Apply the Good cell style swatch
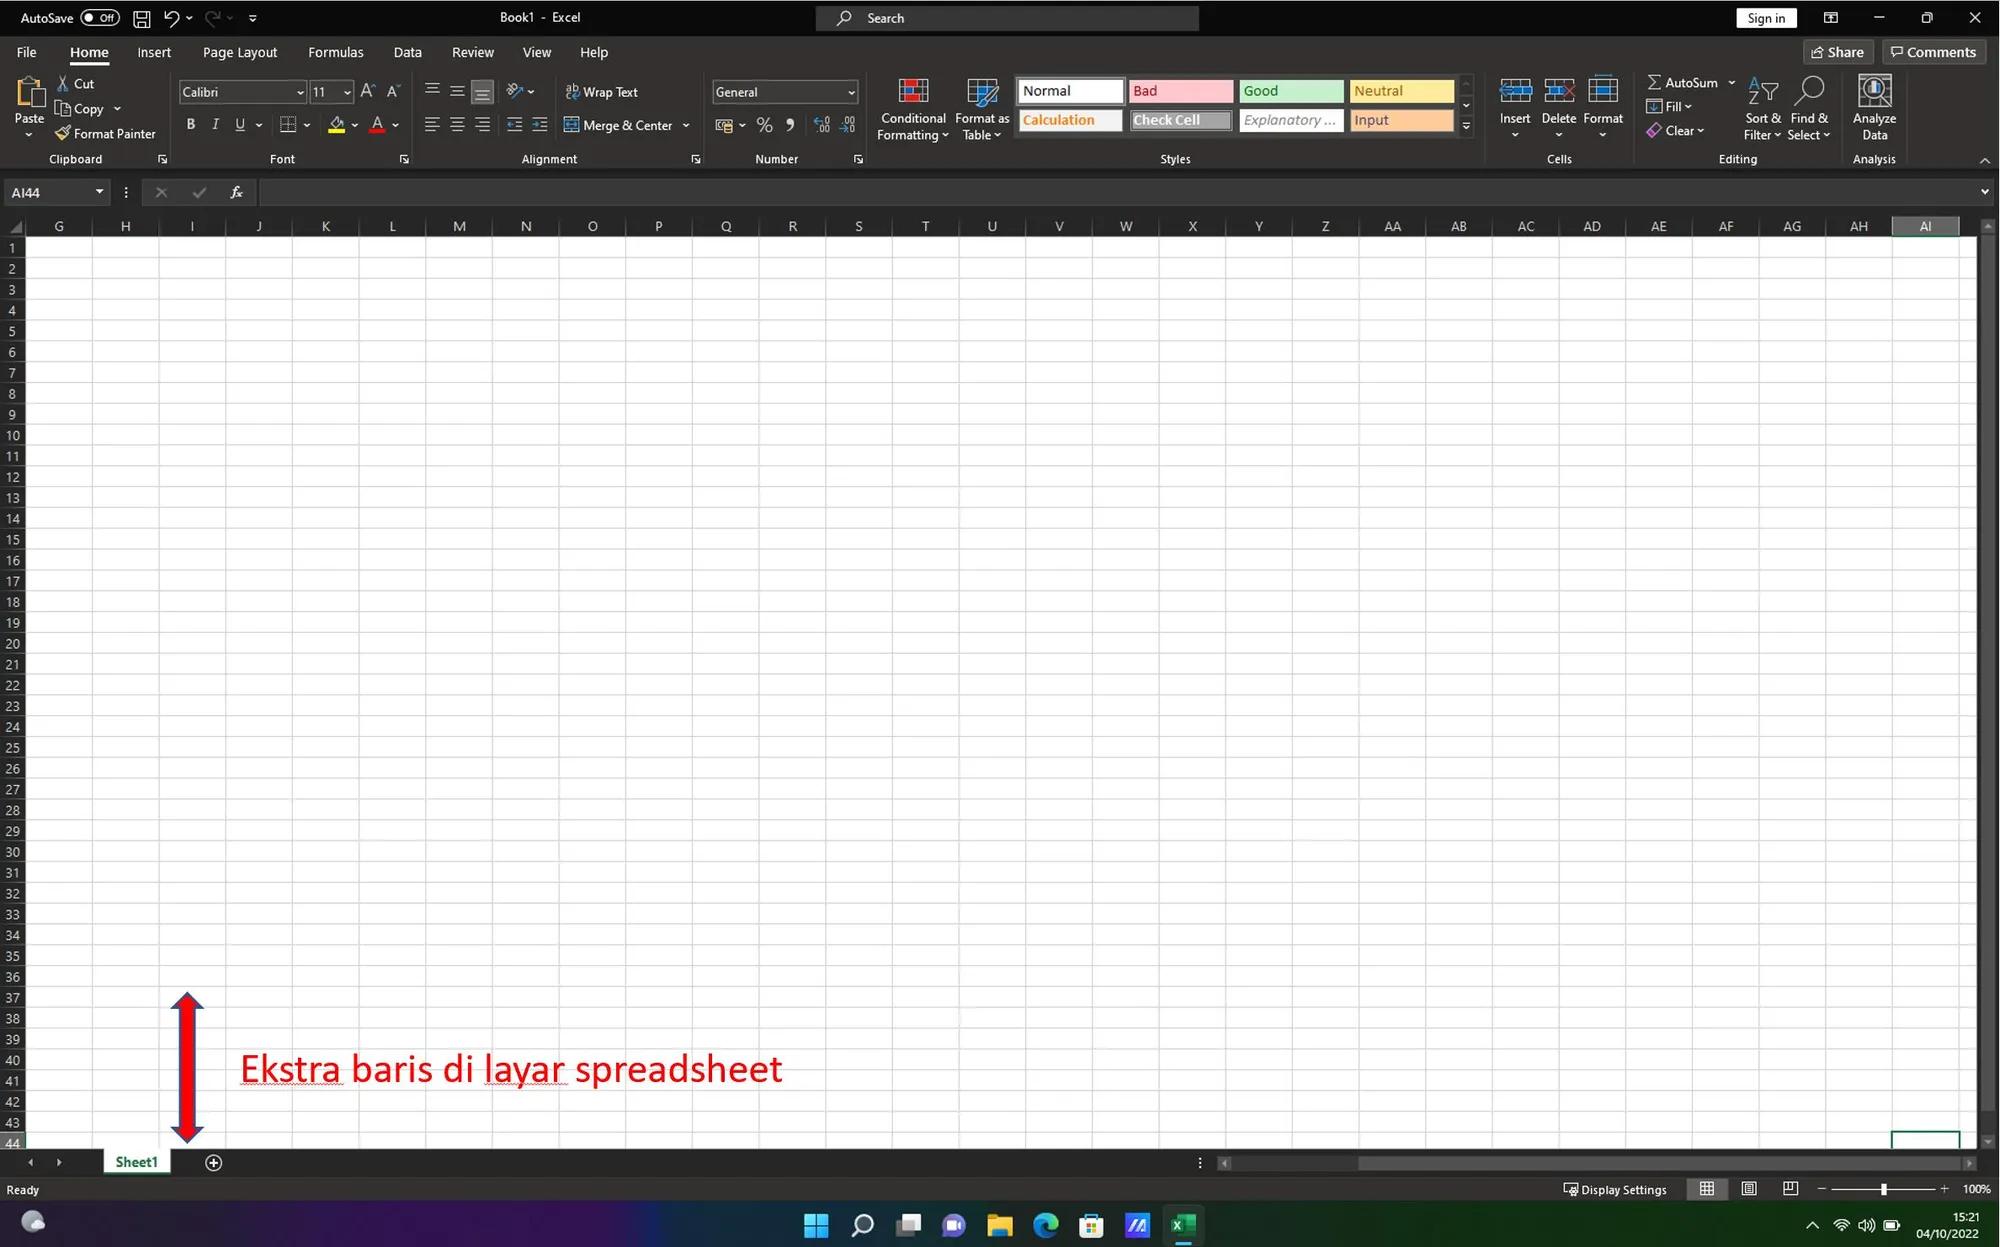The height and width of the screenshot is (1247, 2000). tap(1290, 91)
